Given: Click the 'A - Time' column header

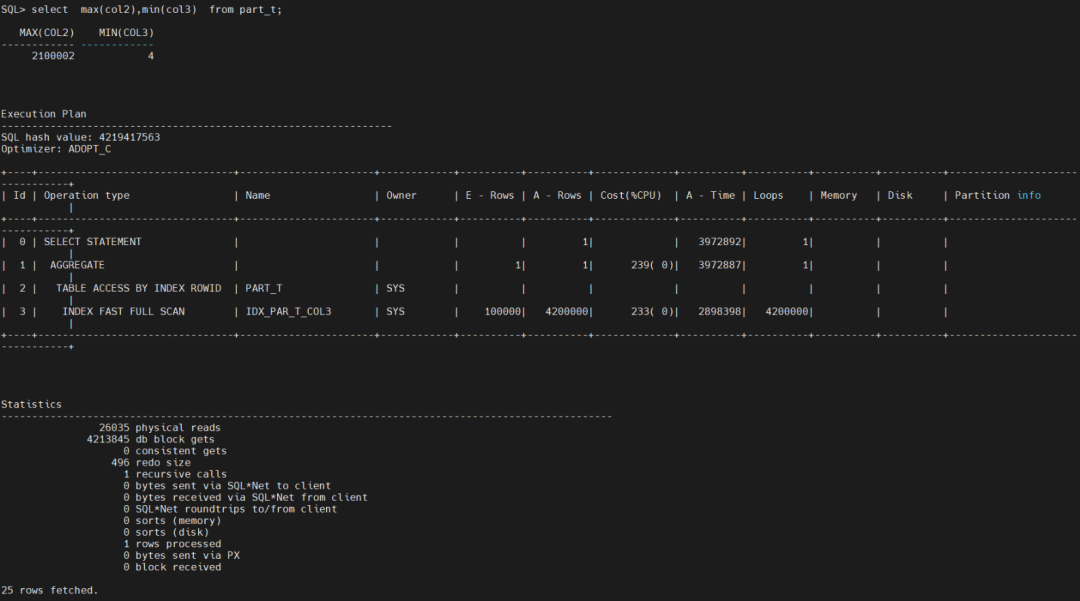Looking at the screenshot, I should 710,196.
